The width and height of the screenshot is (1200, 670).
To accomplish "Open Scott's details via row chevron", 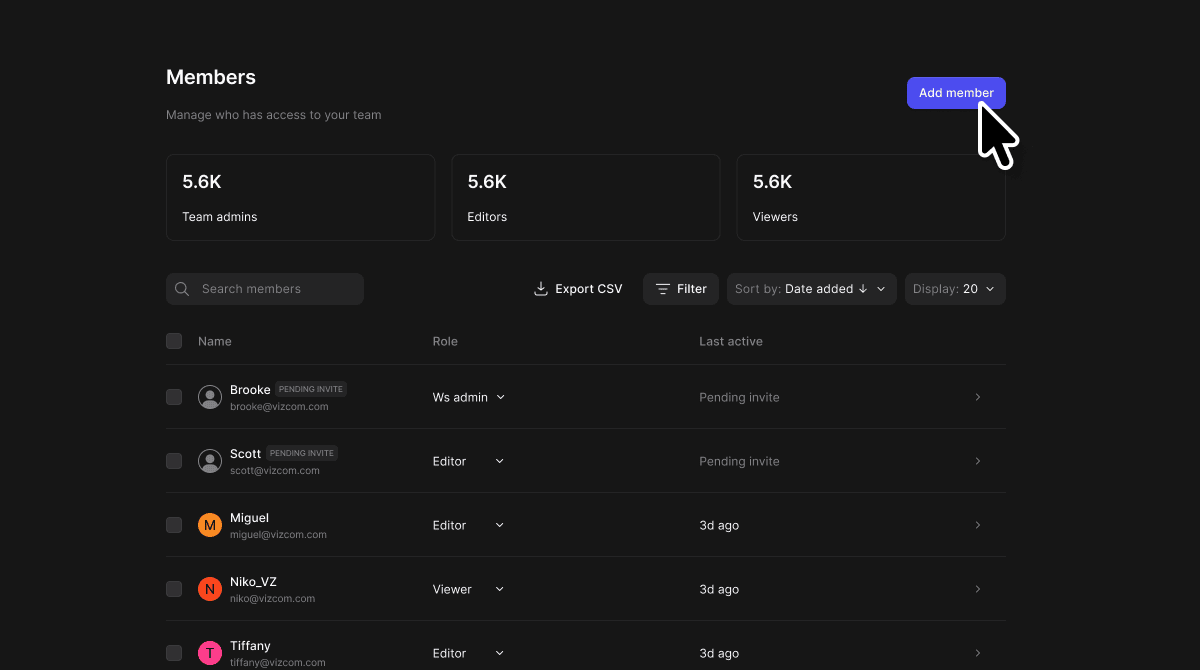I will click(x=978, y=461).
